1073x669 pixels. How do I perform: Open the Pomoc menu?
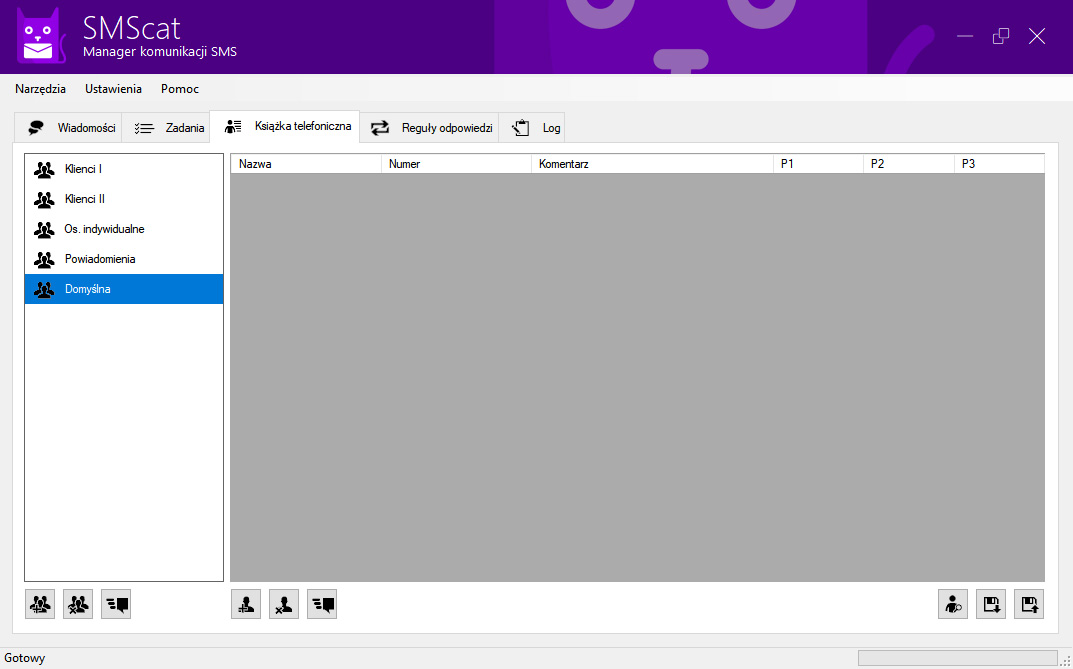point(180,89)
